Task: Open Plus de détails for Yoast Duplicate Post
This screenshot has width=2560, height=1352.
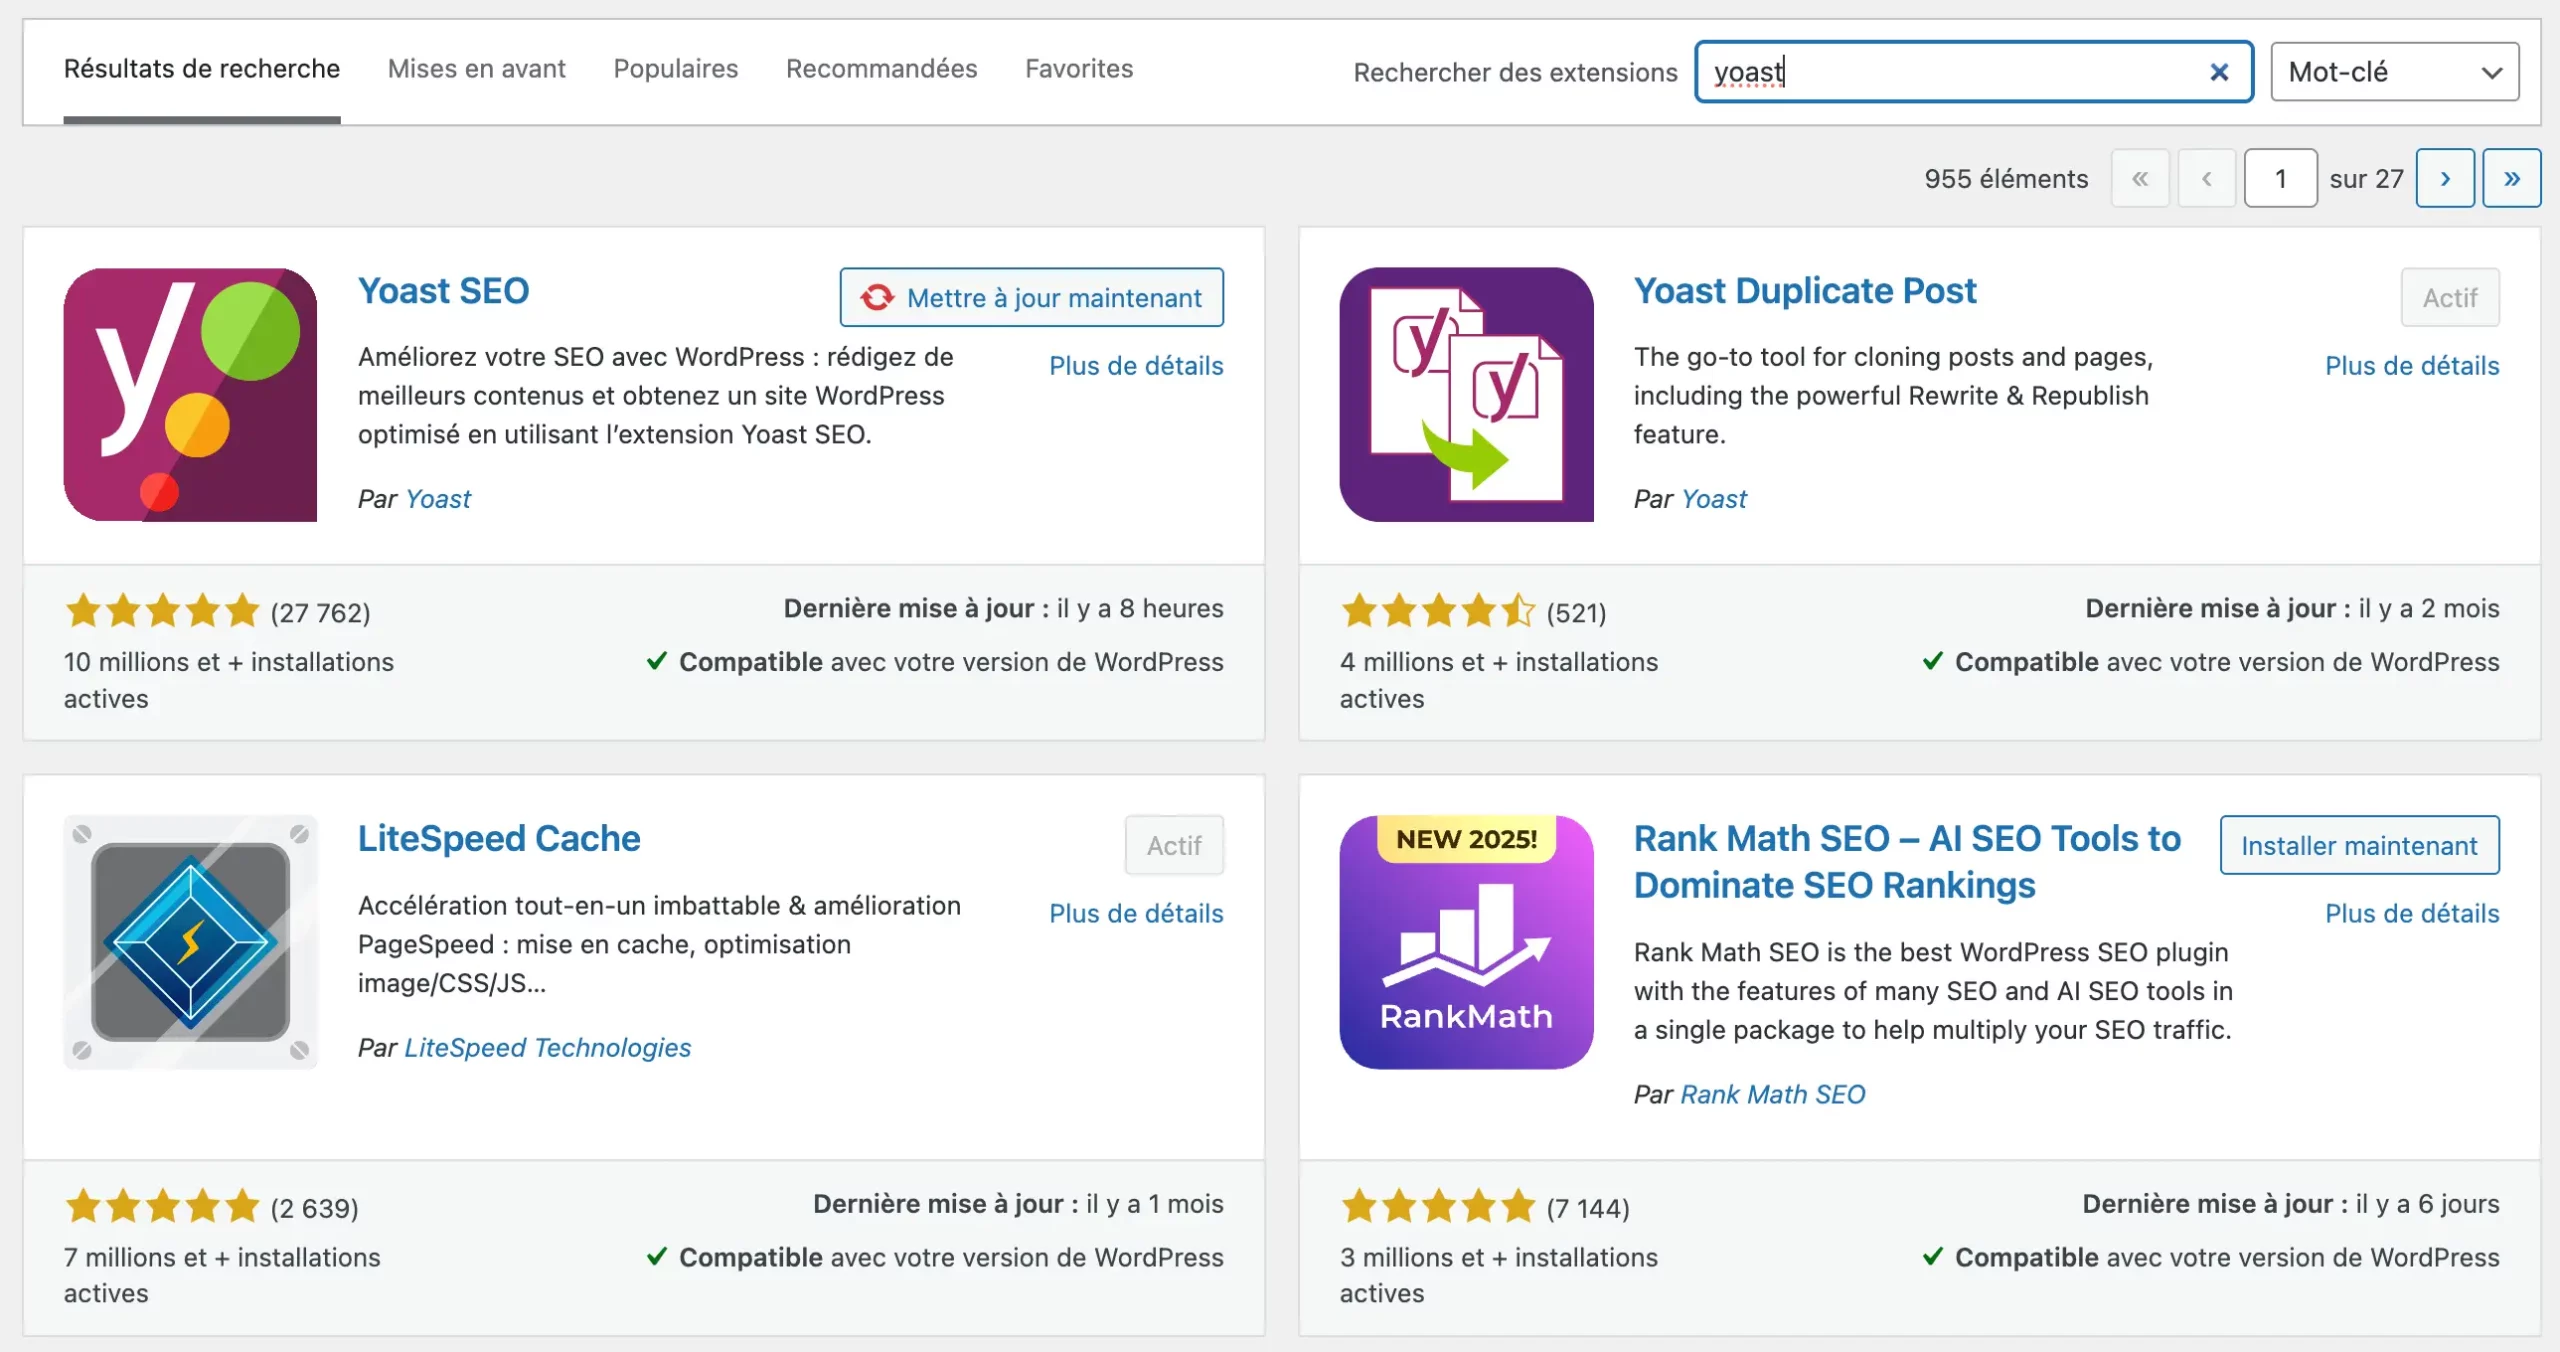Action: click(2411, 366)
